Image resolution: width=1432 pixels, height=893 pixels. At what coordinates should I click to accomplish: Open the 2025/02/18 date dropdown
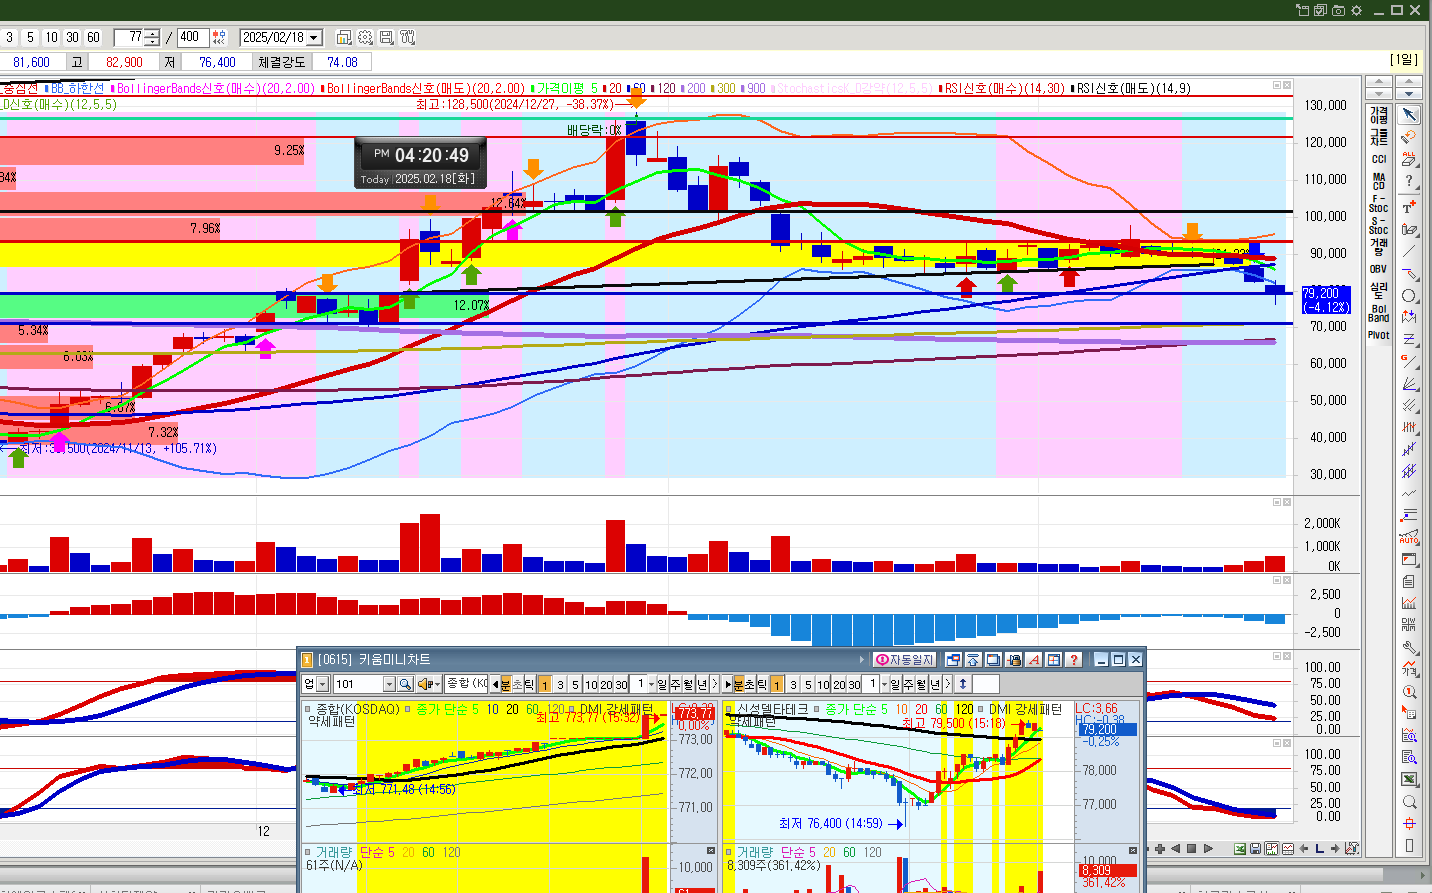click(312, 36)
